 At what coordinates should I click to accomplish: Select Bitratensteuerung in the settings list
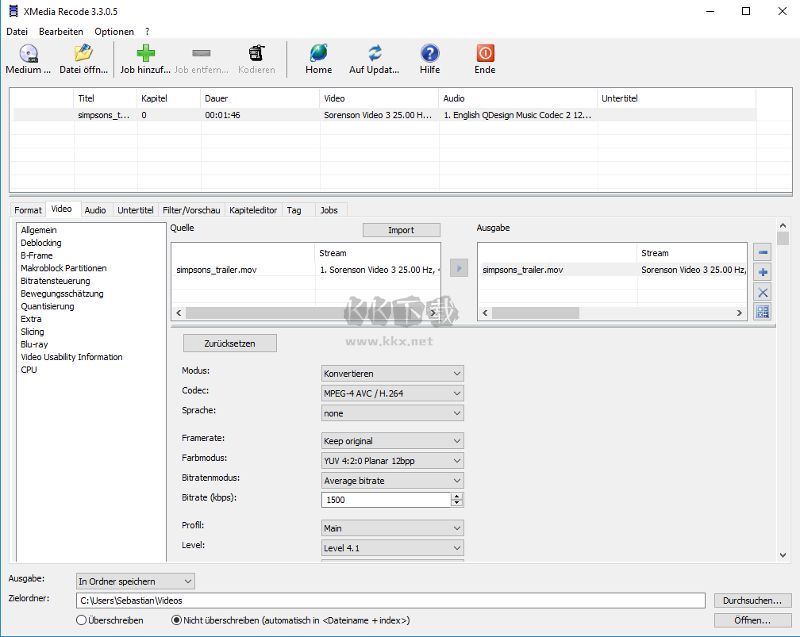pos(56,281)
